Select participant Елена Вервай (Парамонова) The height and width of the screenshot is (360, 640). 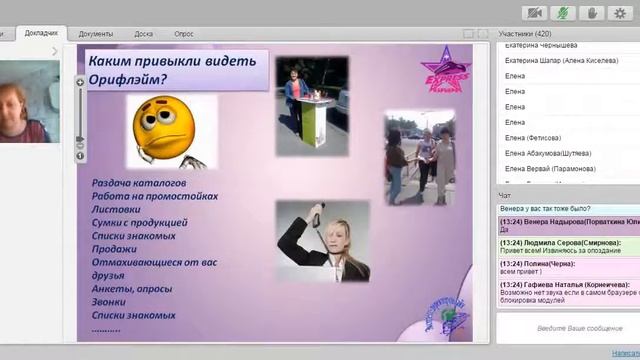click(550, 169)
